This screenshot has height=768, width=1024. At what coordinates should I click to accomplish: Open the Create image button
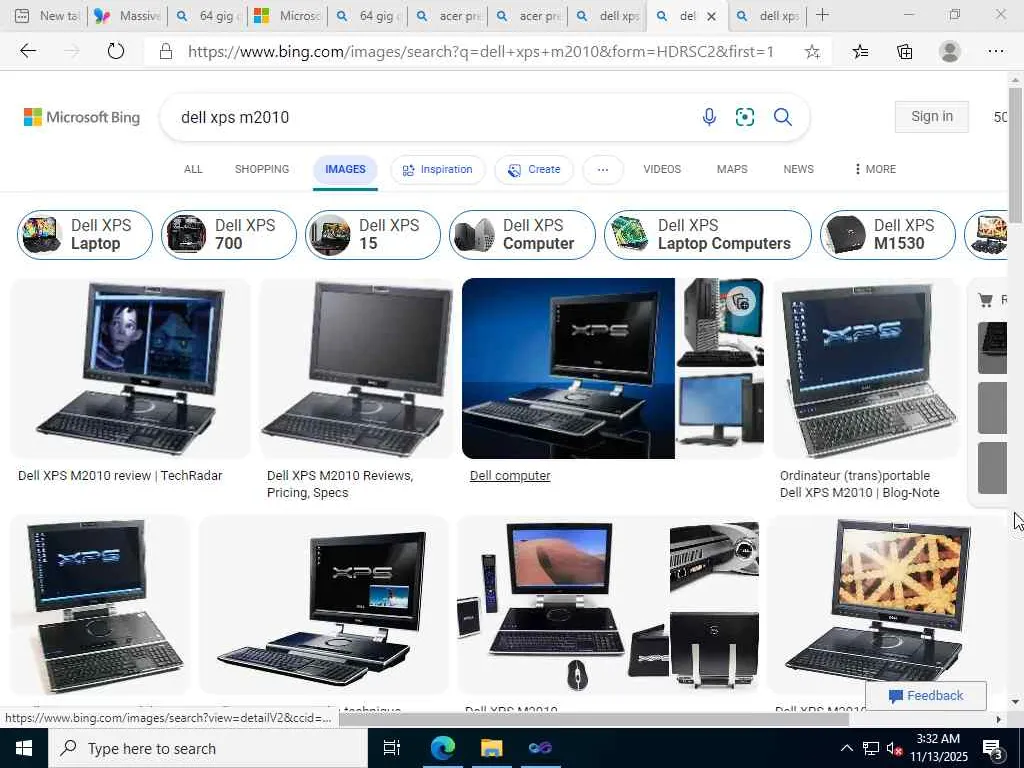point(534,170)
